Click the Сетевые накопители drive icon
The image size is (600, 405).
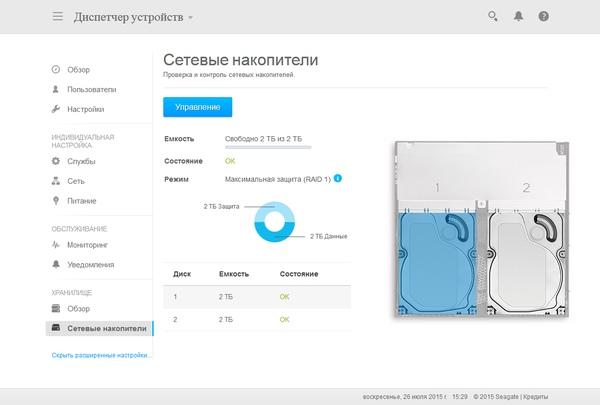click(56, 328)
